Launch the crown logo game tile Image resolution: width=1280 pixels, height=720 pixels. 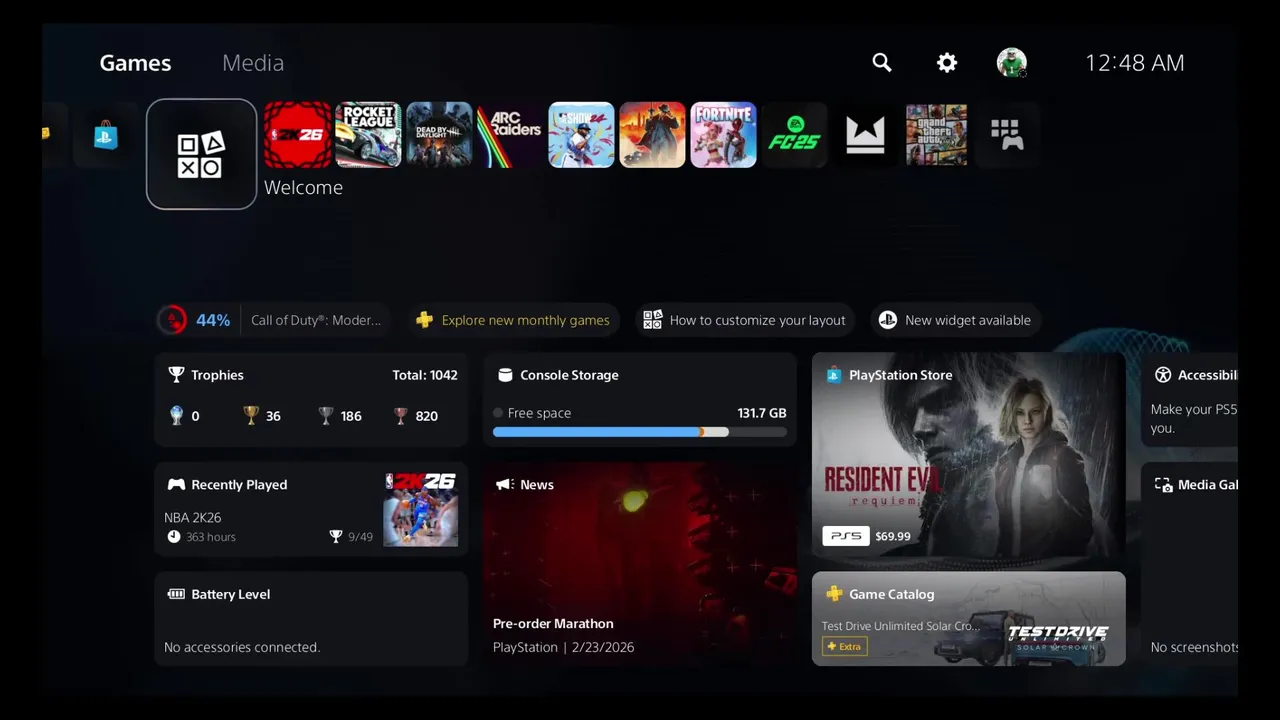click(865, 134)
